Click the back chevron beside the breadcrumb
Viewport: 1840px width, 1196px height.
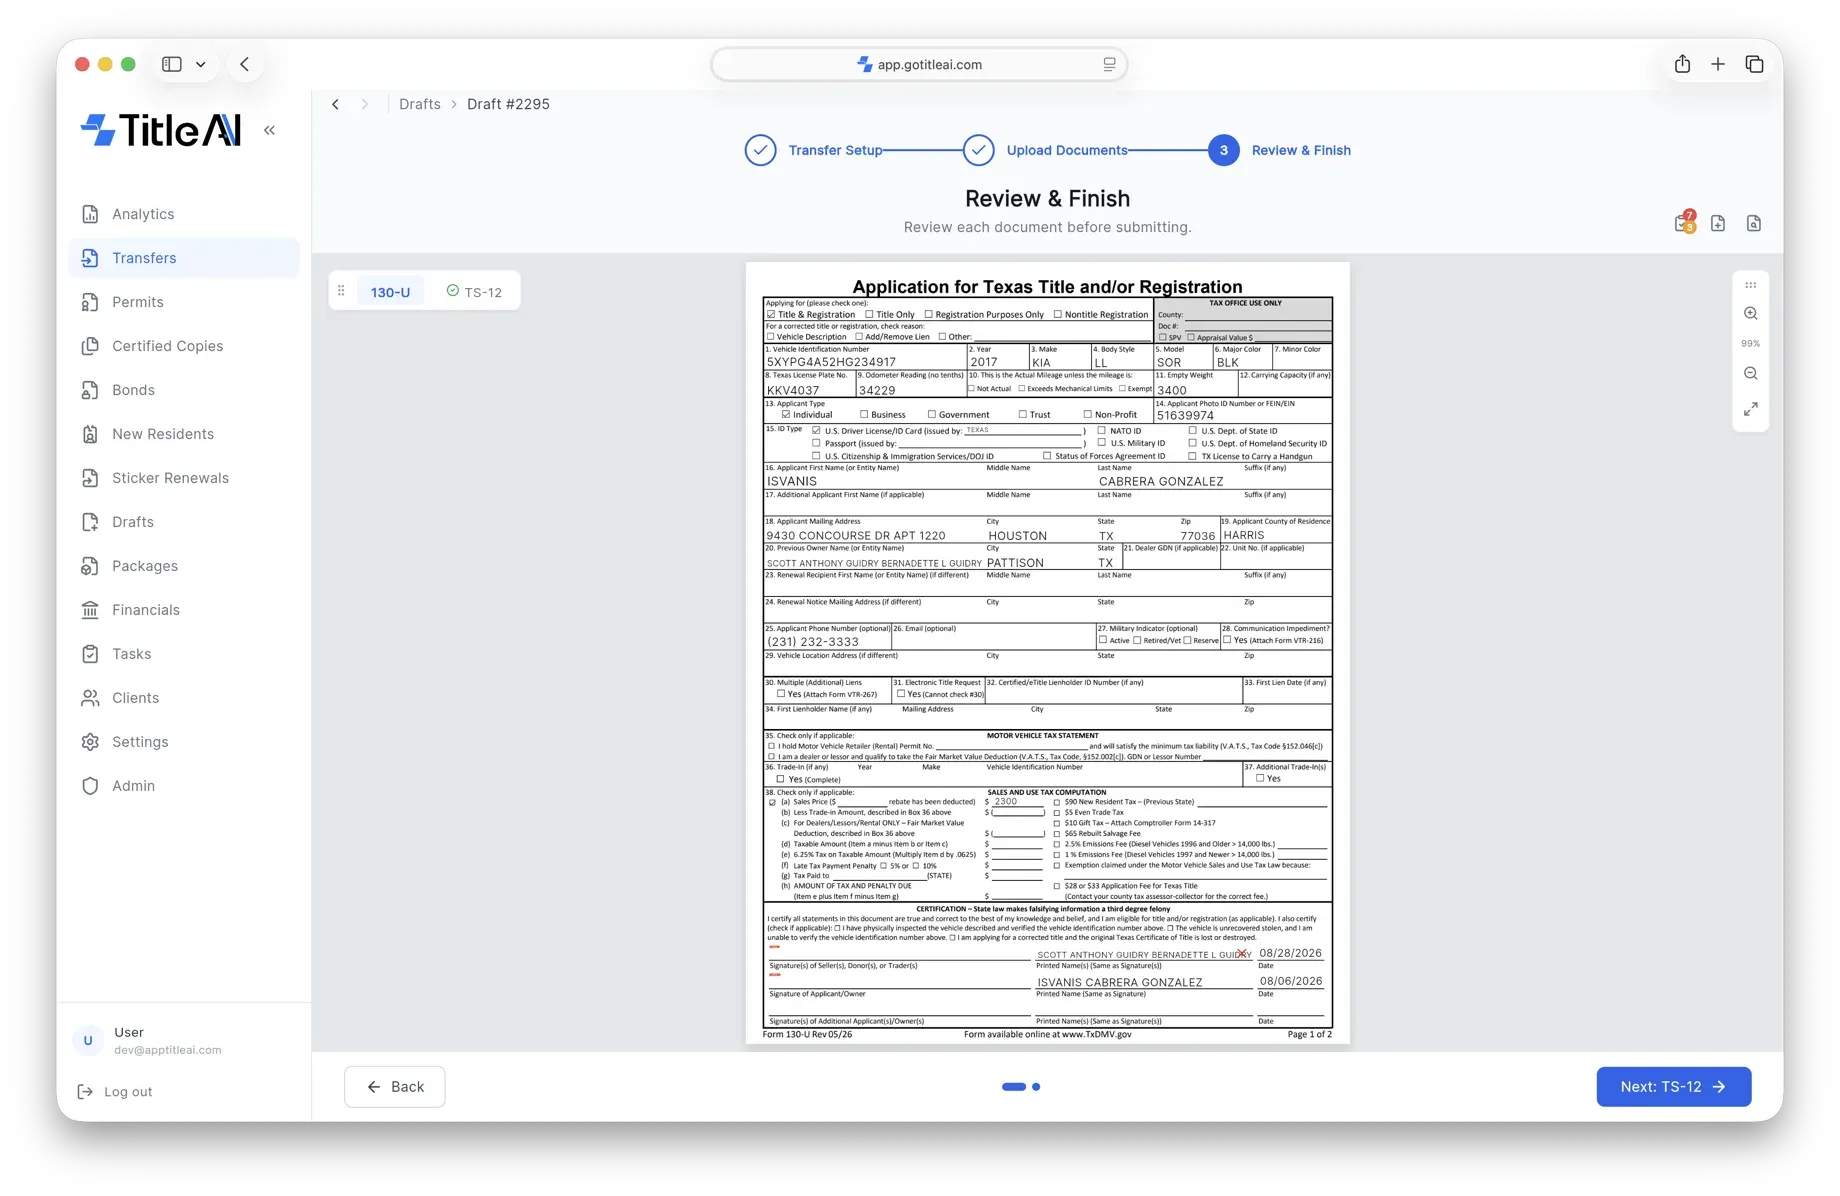tap(336, 104)
